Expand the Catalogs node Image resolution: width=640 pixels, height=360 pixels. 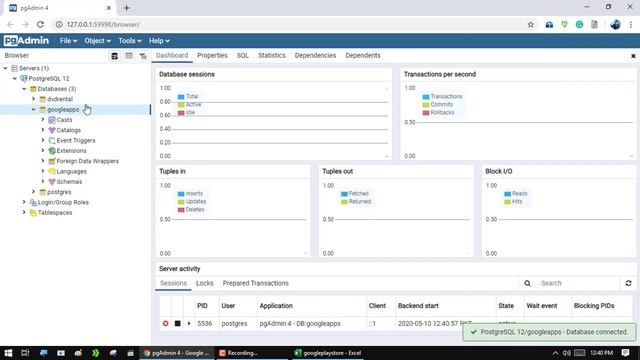pos(43,130)
